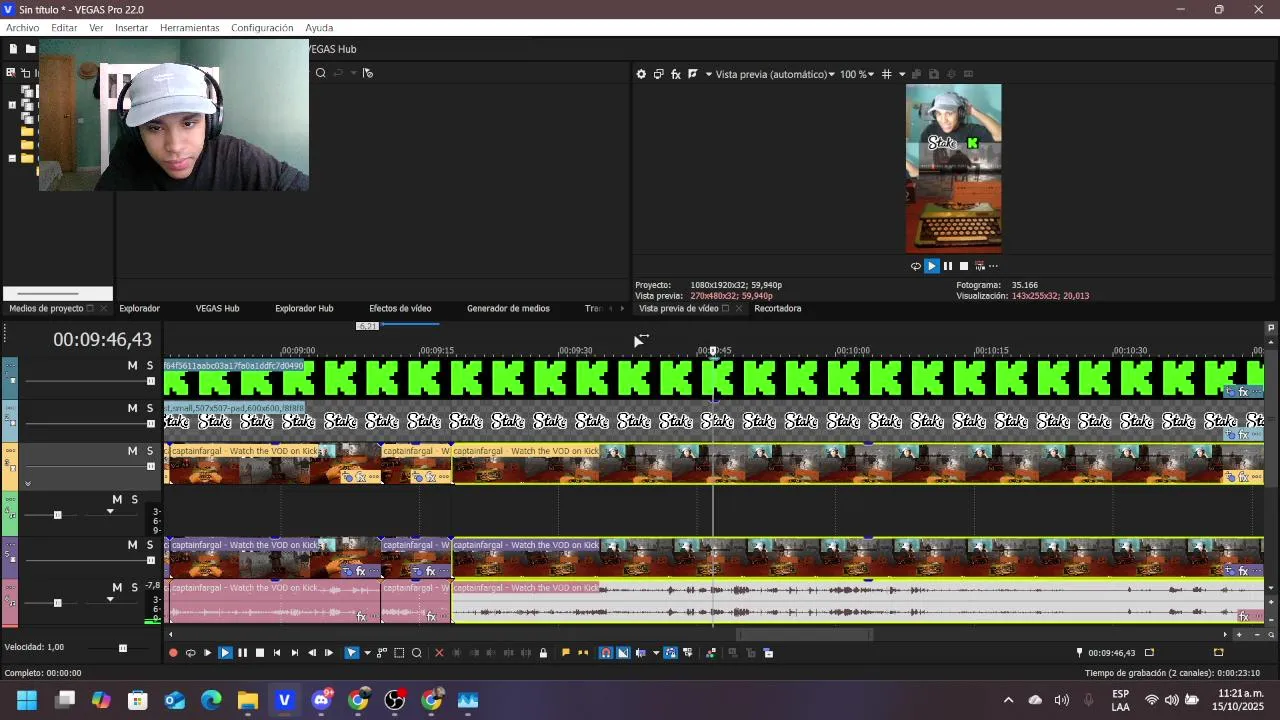Mute the bottom pink audio track
The image size is (1280, 720).
[x=117, y=587]
